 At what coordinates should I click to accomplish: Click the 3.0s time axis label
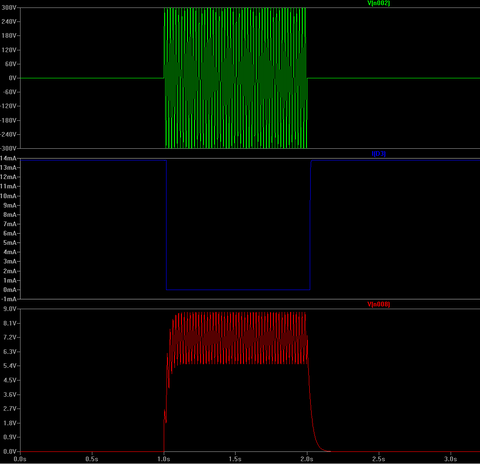click(450, 459)
